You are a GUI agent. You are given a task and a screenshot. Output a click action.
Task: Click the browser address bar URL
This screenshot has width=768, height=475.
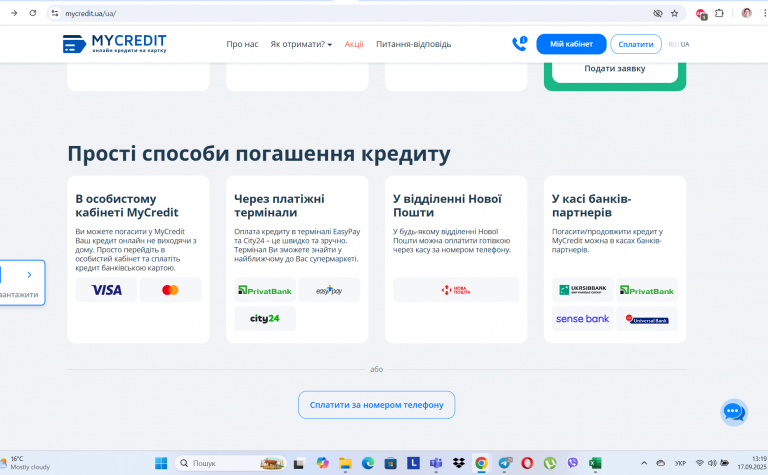(91, 13)
